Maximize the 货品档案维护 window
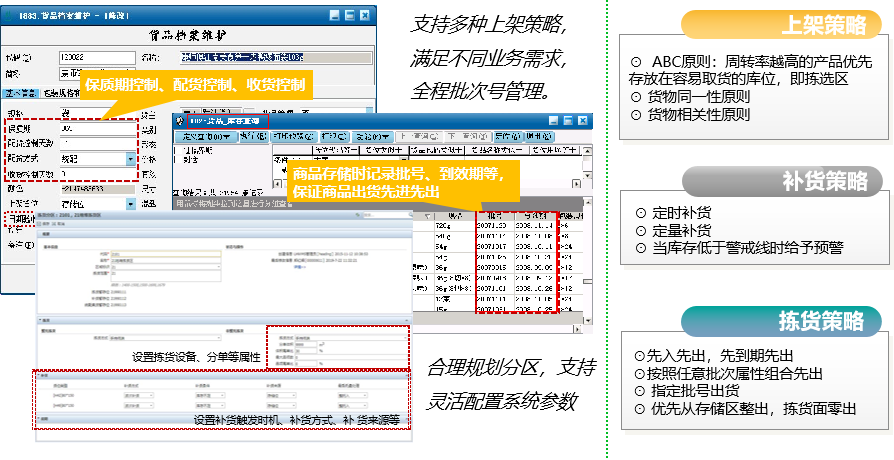The image size is (894, 460). pos(349,16)
